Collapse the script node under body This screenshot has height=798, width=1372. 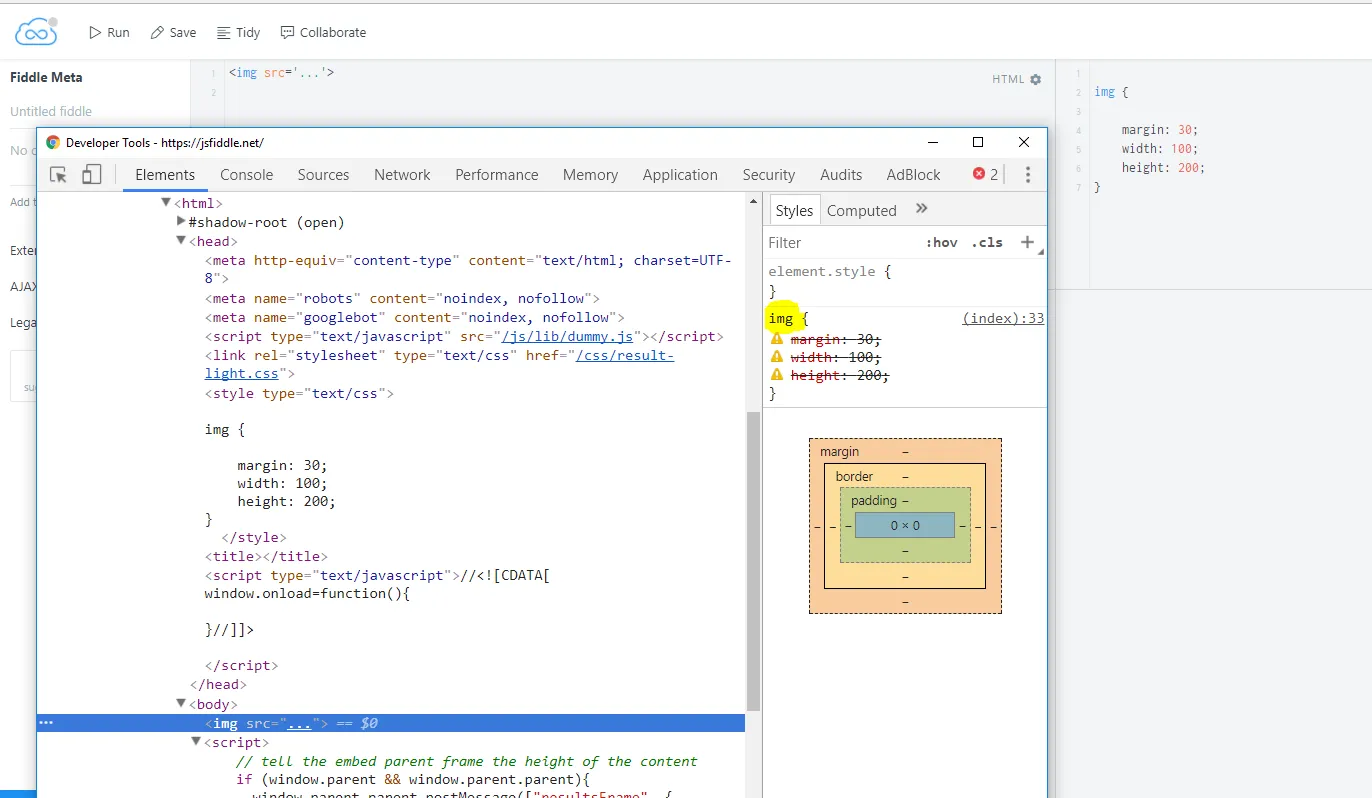(196, 742)
